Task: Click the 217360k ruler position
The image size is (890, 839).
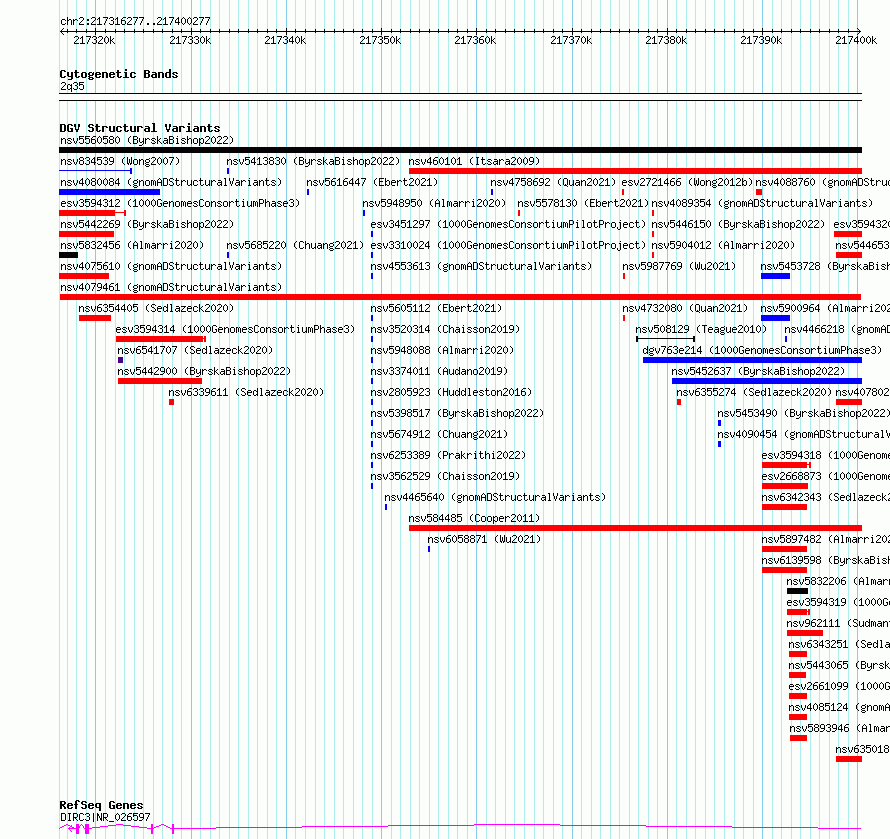Action: pyautogui.click(x=475, y=40)
